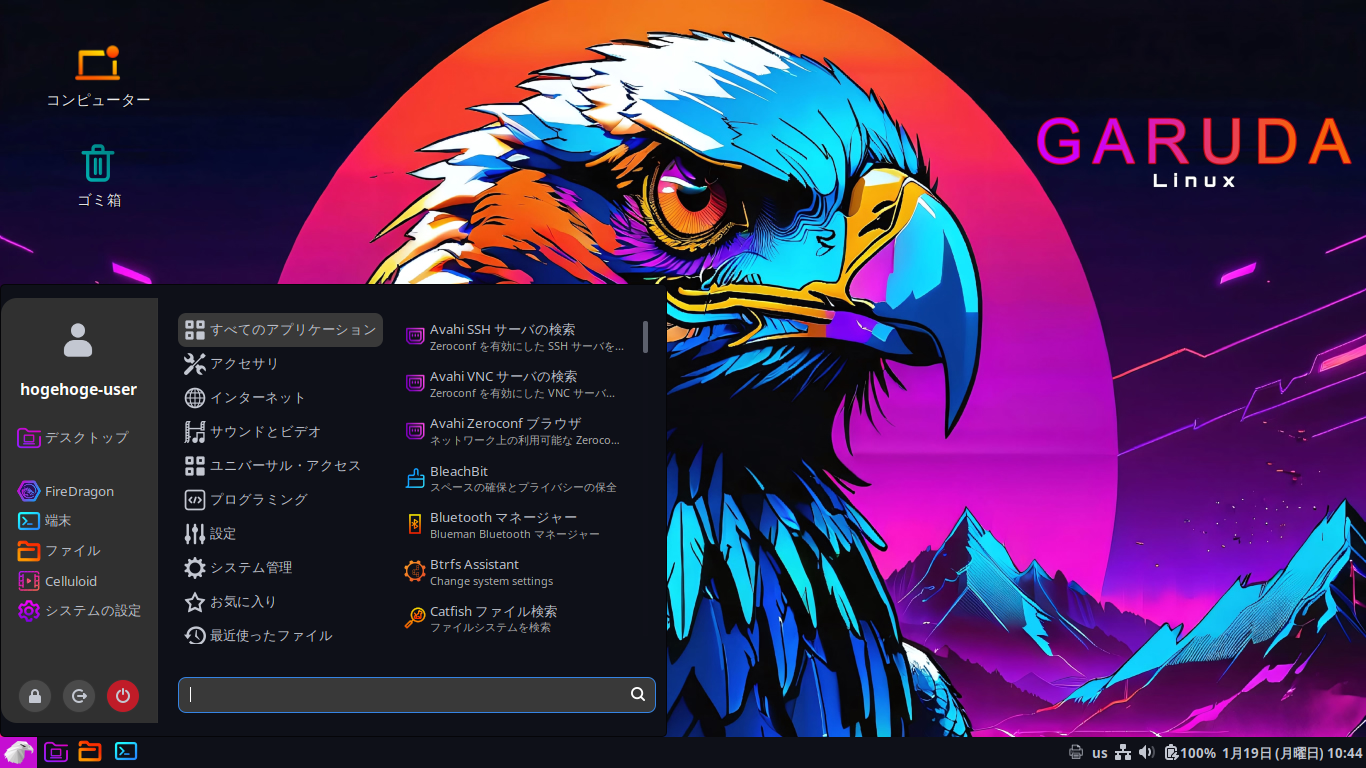Viewport: 1366px width, 768px height.
Task: Launch the terminal from the taskbar
Action: [x=126, y=752]
